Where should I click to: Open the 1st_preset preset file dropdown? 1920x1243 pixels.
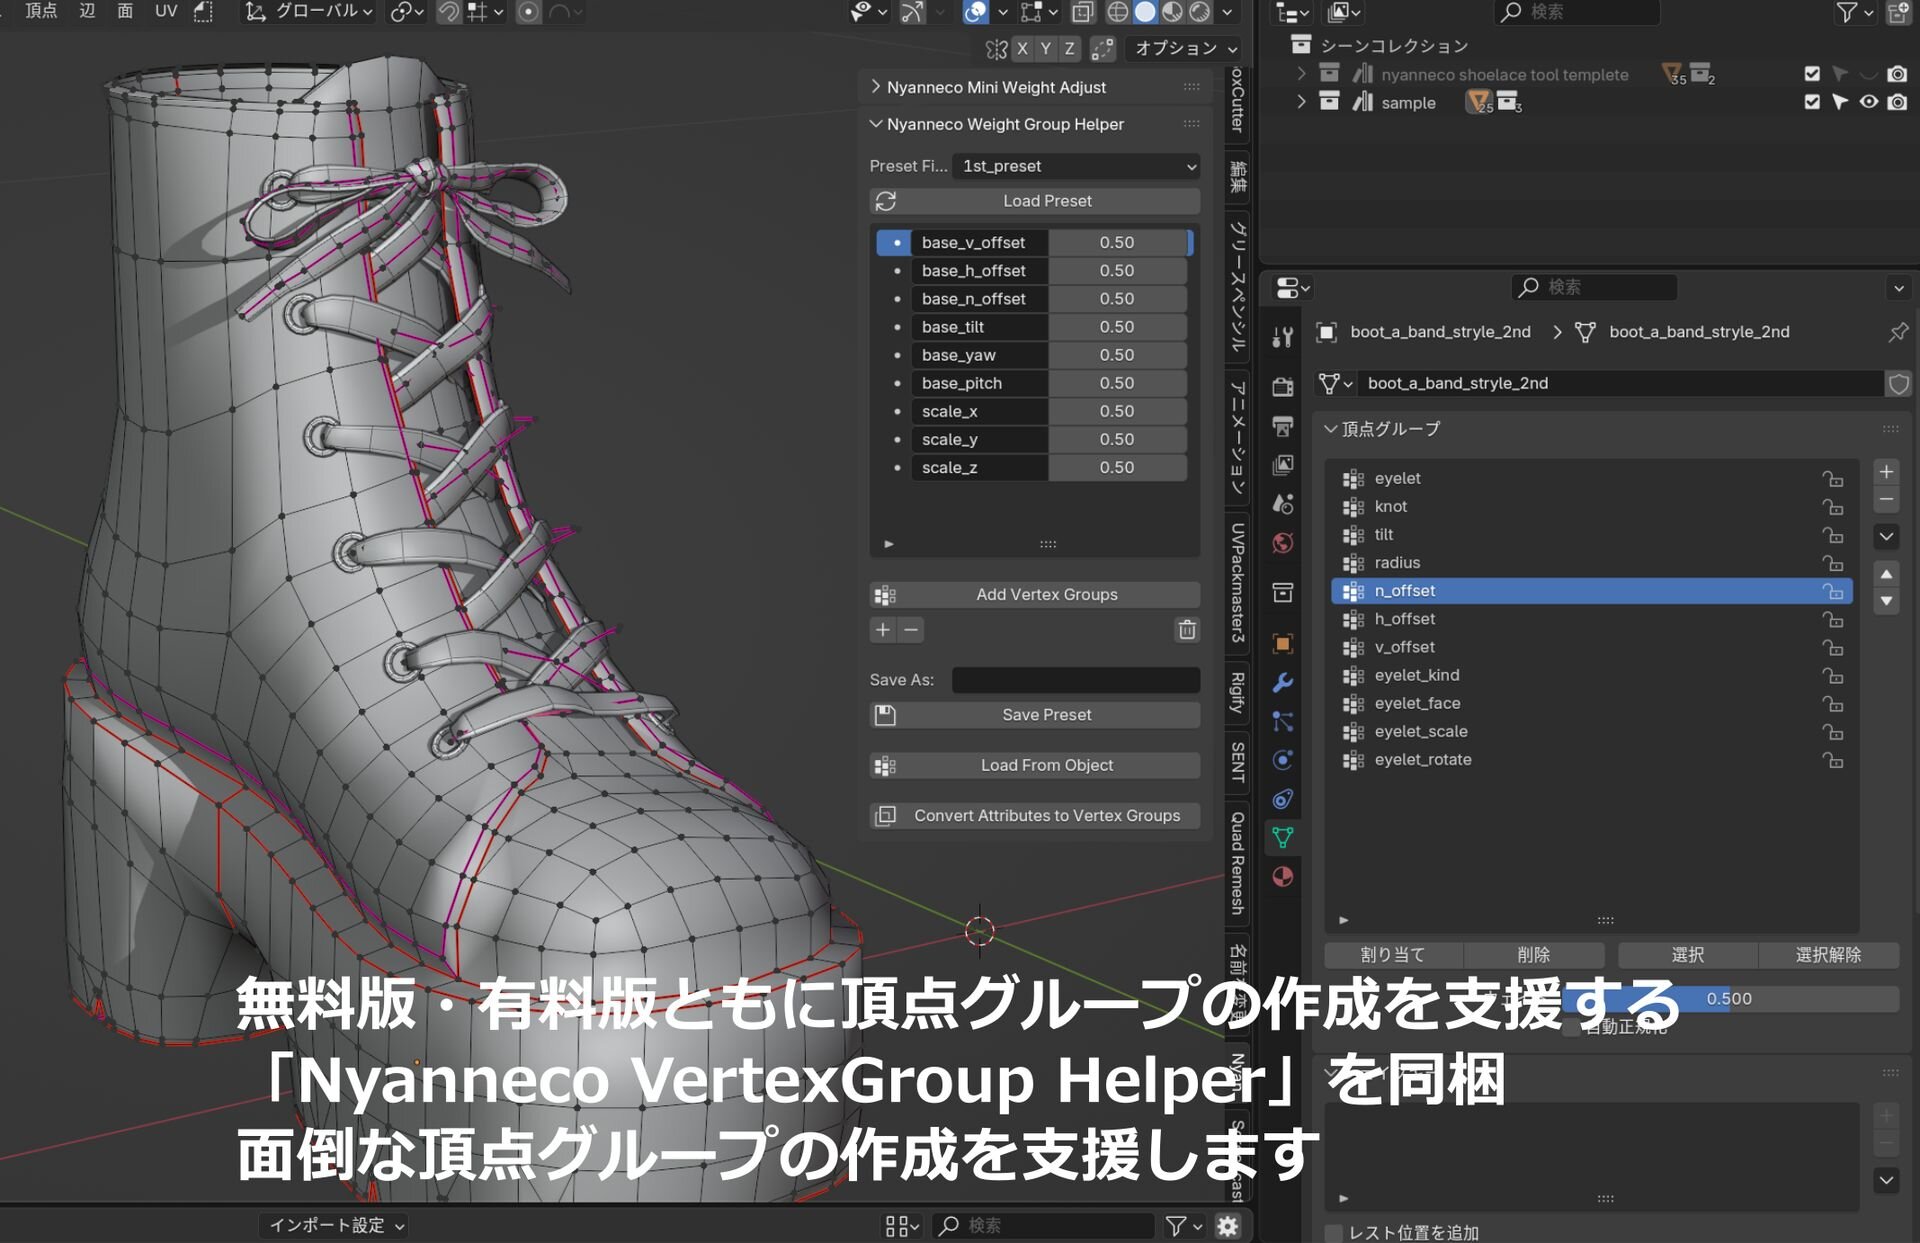1076,166
